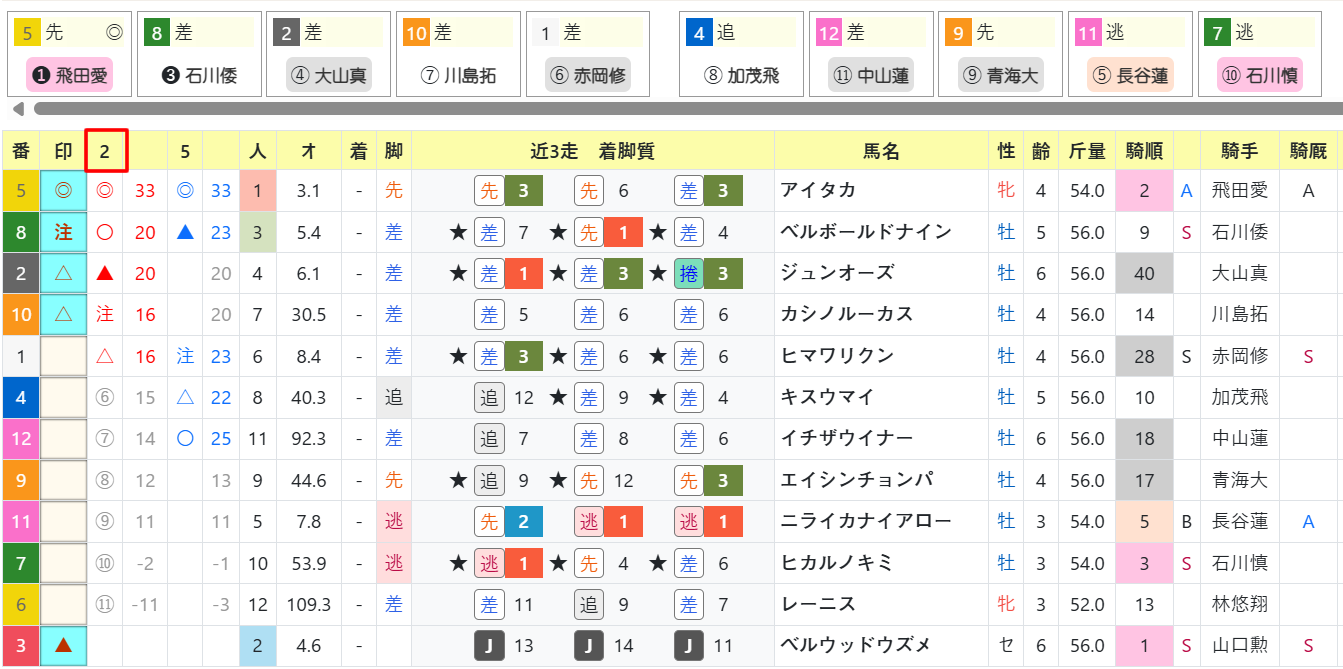Click the blue number 4 badge on the top 加茂飛 card

(699, 33)
